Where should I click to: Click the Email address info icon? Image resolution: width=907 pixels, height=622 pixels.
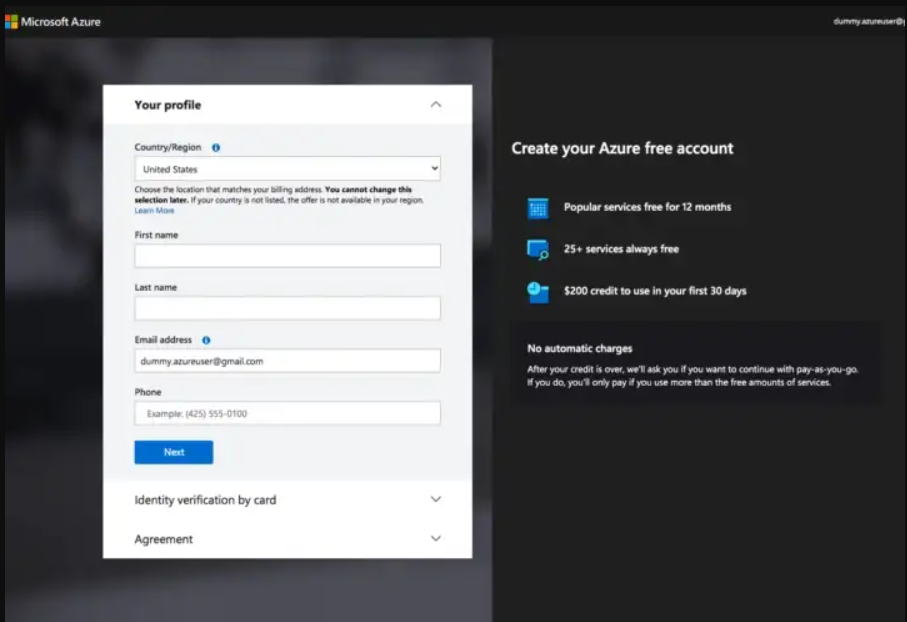(206, 340)
